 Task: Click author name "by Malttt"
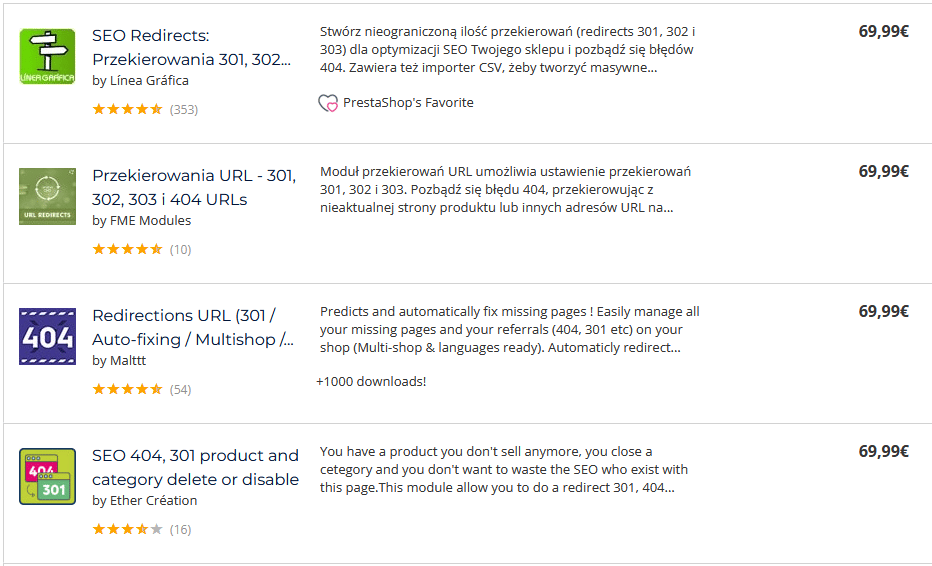119,360
